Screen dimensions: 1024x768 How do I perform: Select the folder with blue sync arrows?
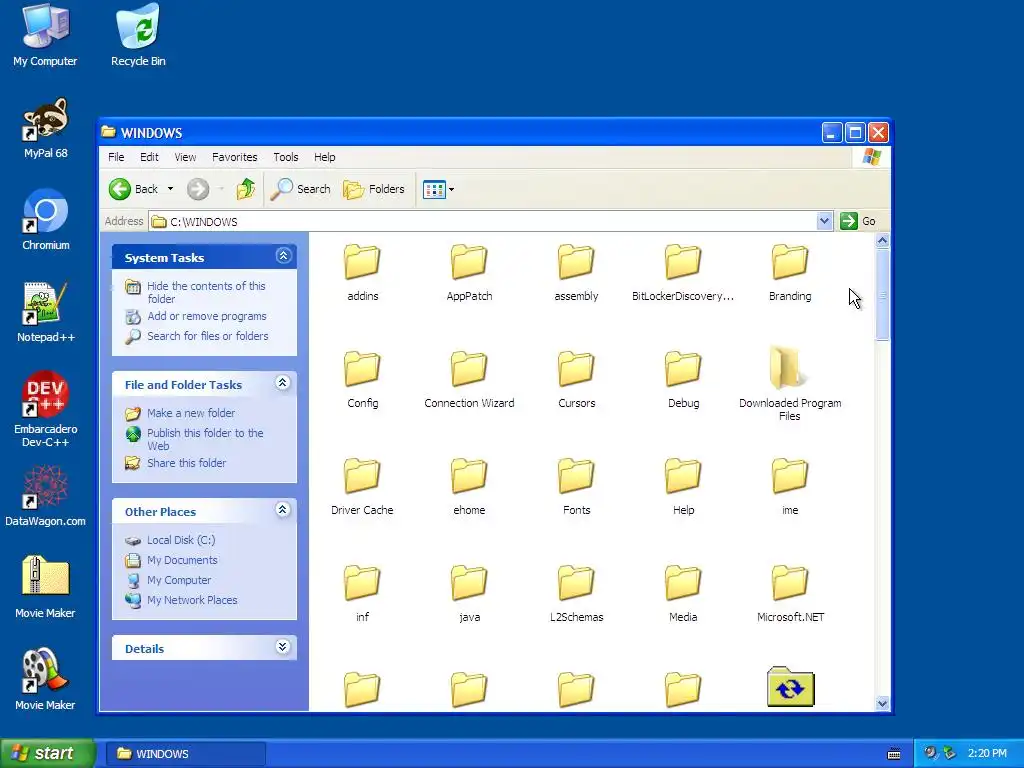790,687
